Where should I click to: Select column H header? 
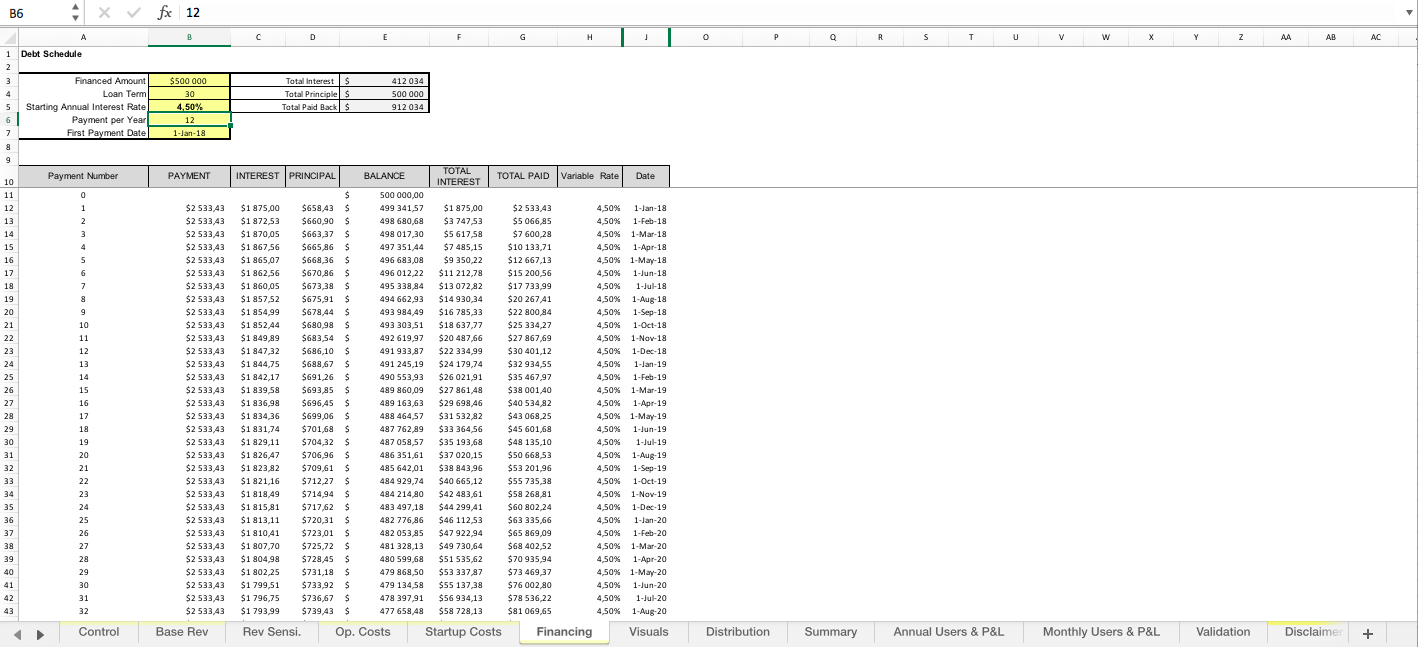coord(589,37)
